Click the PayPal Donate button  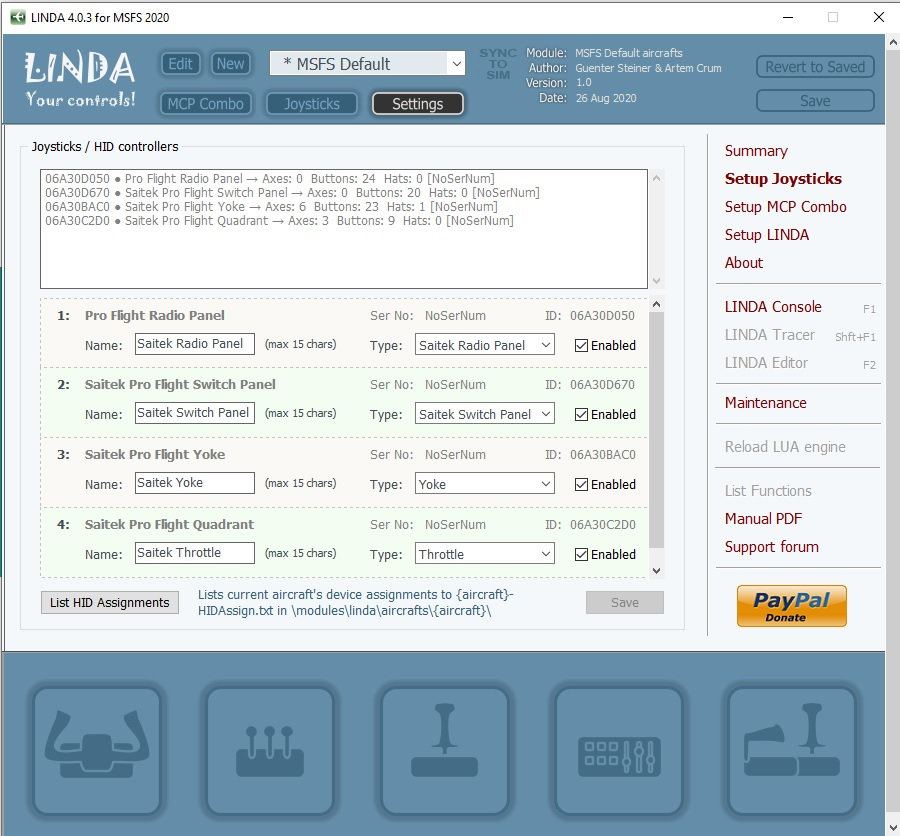coord(792,606)
